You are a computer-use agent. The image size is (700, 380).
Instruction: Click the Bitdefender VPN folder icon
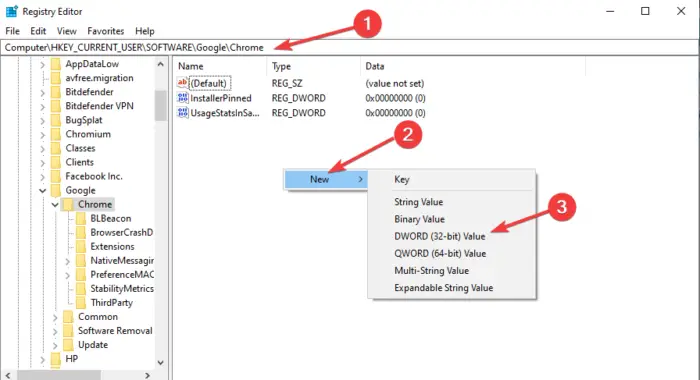pyautogui.click(x=56, y=106)
